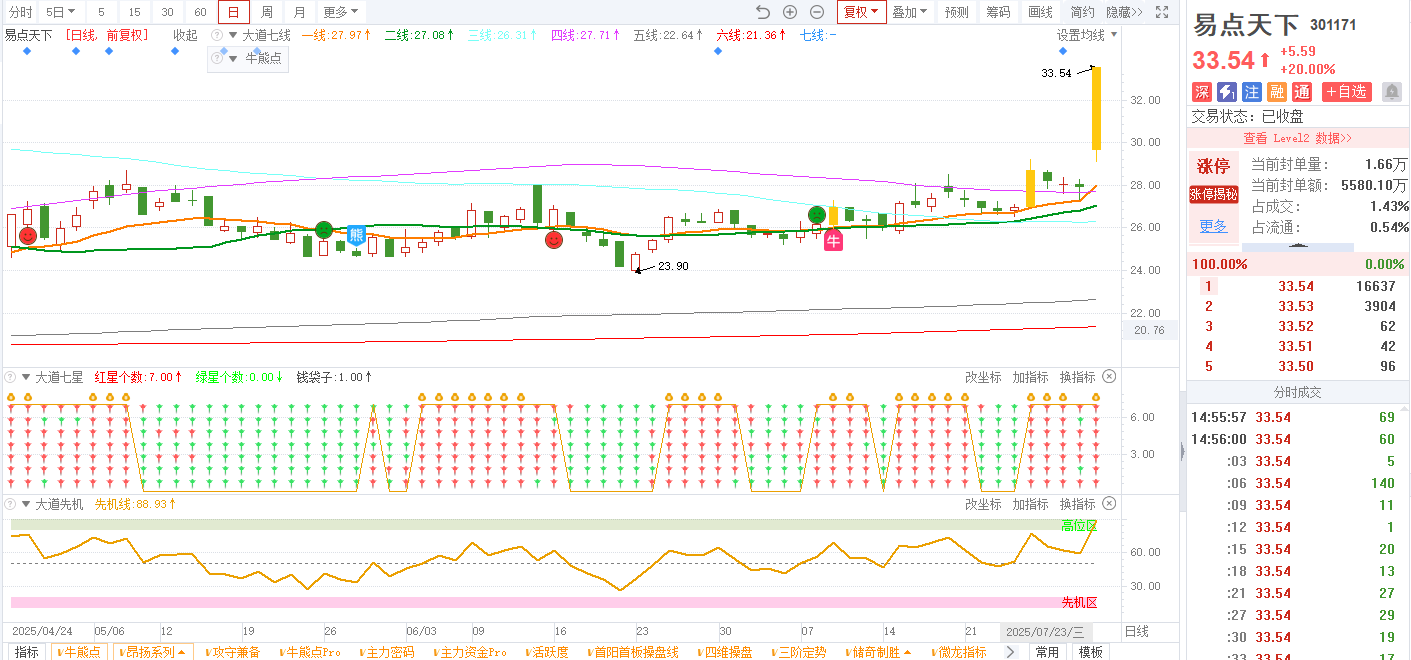Click help icon beside 大道先机
The width and height of the screenshot is (1411, 660).
[10, 504]
